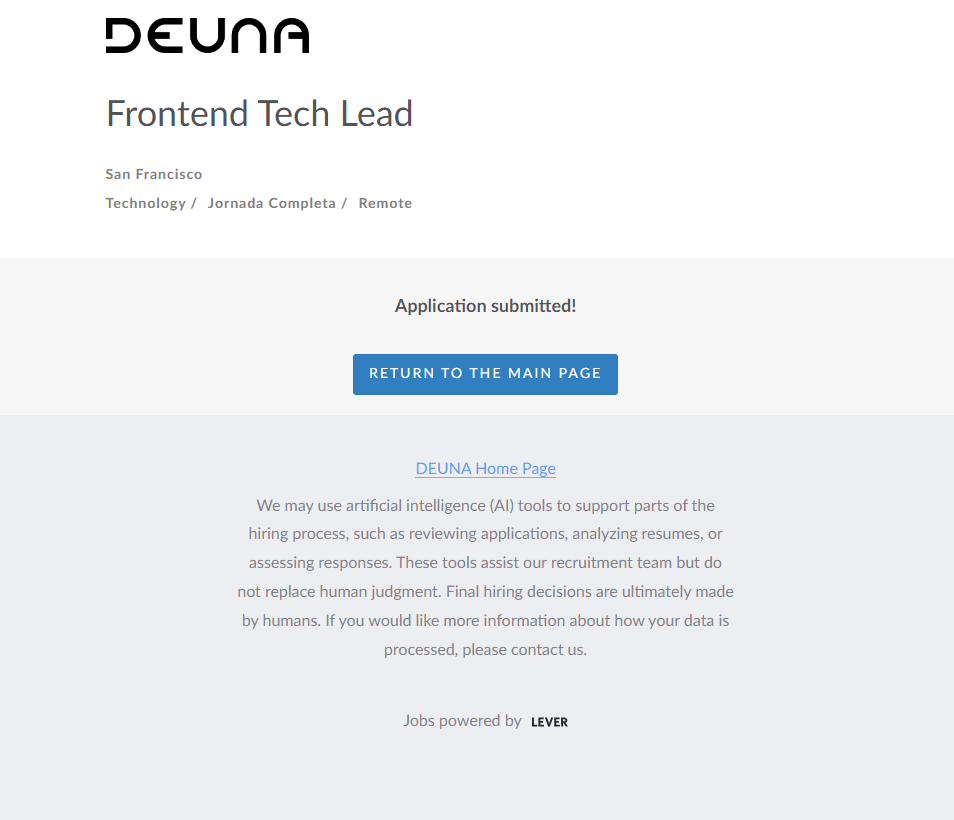Click the Jornada Completa commitment label
Image resolution: width=954 pixels, height=820 pixels.
pyautogui.click(x=271, y=203)
